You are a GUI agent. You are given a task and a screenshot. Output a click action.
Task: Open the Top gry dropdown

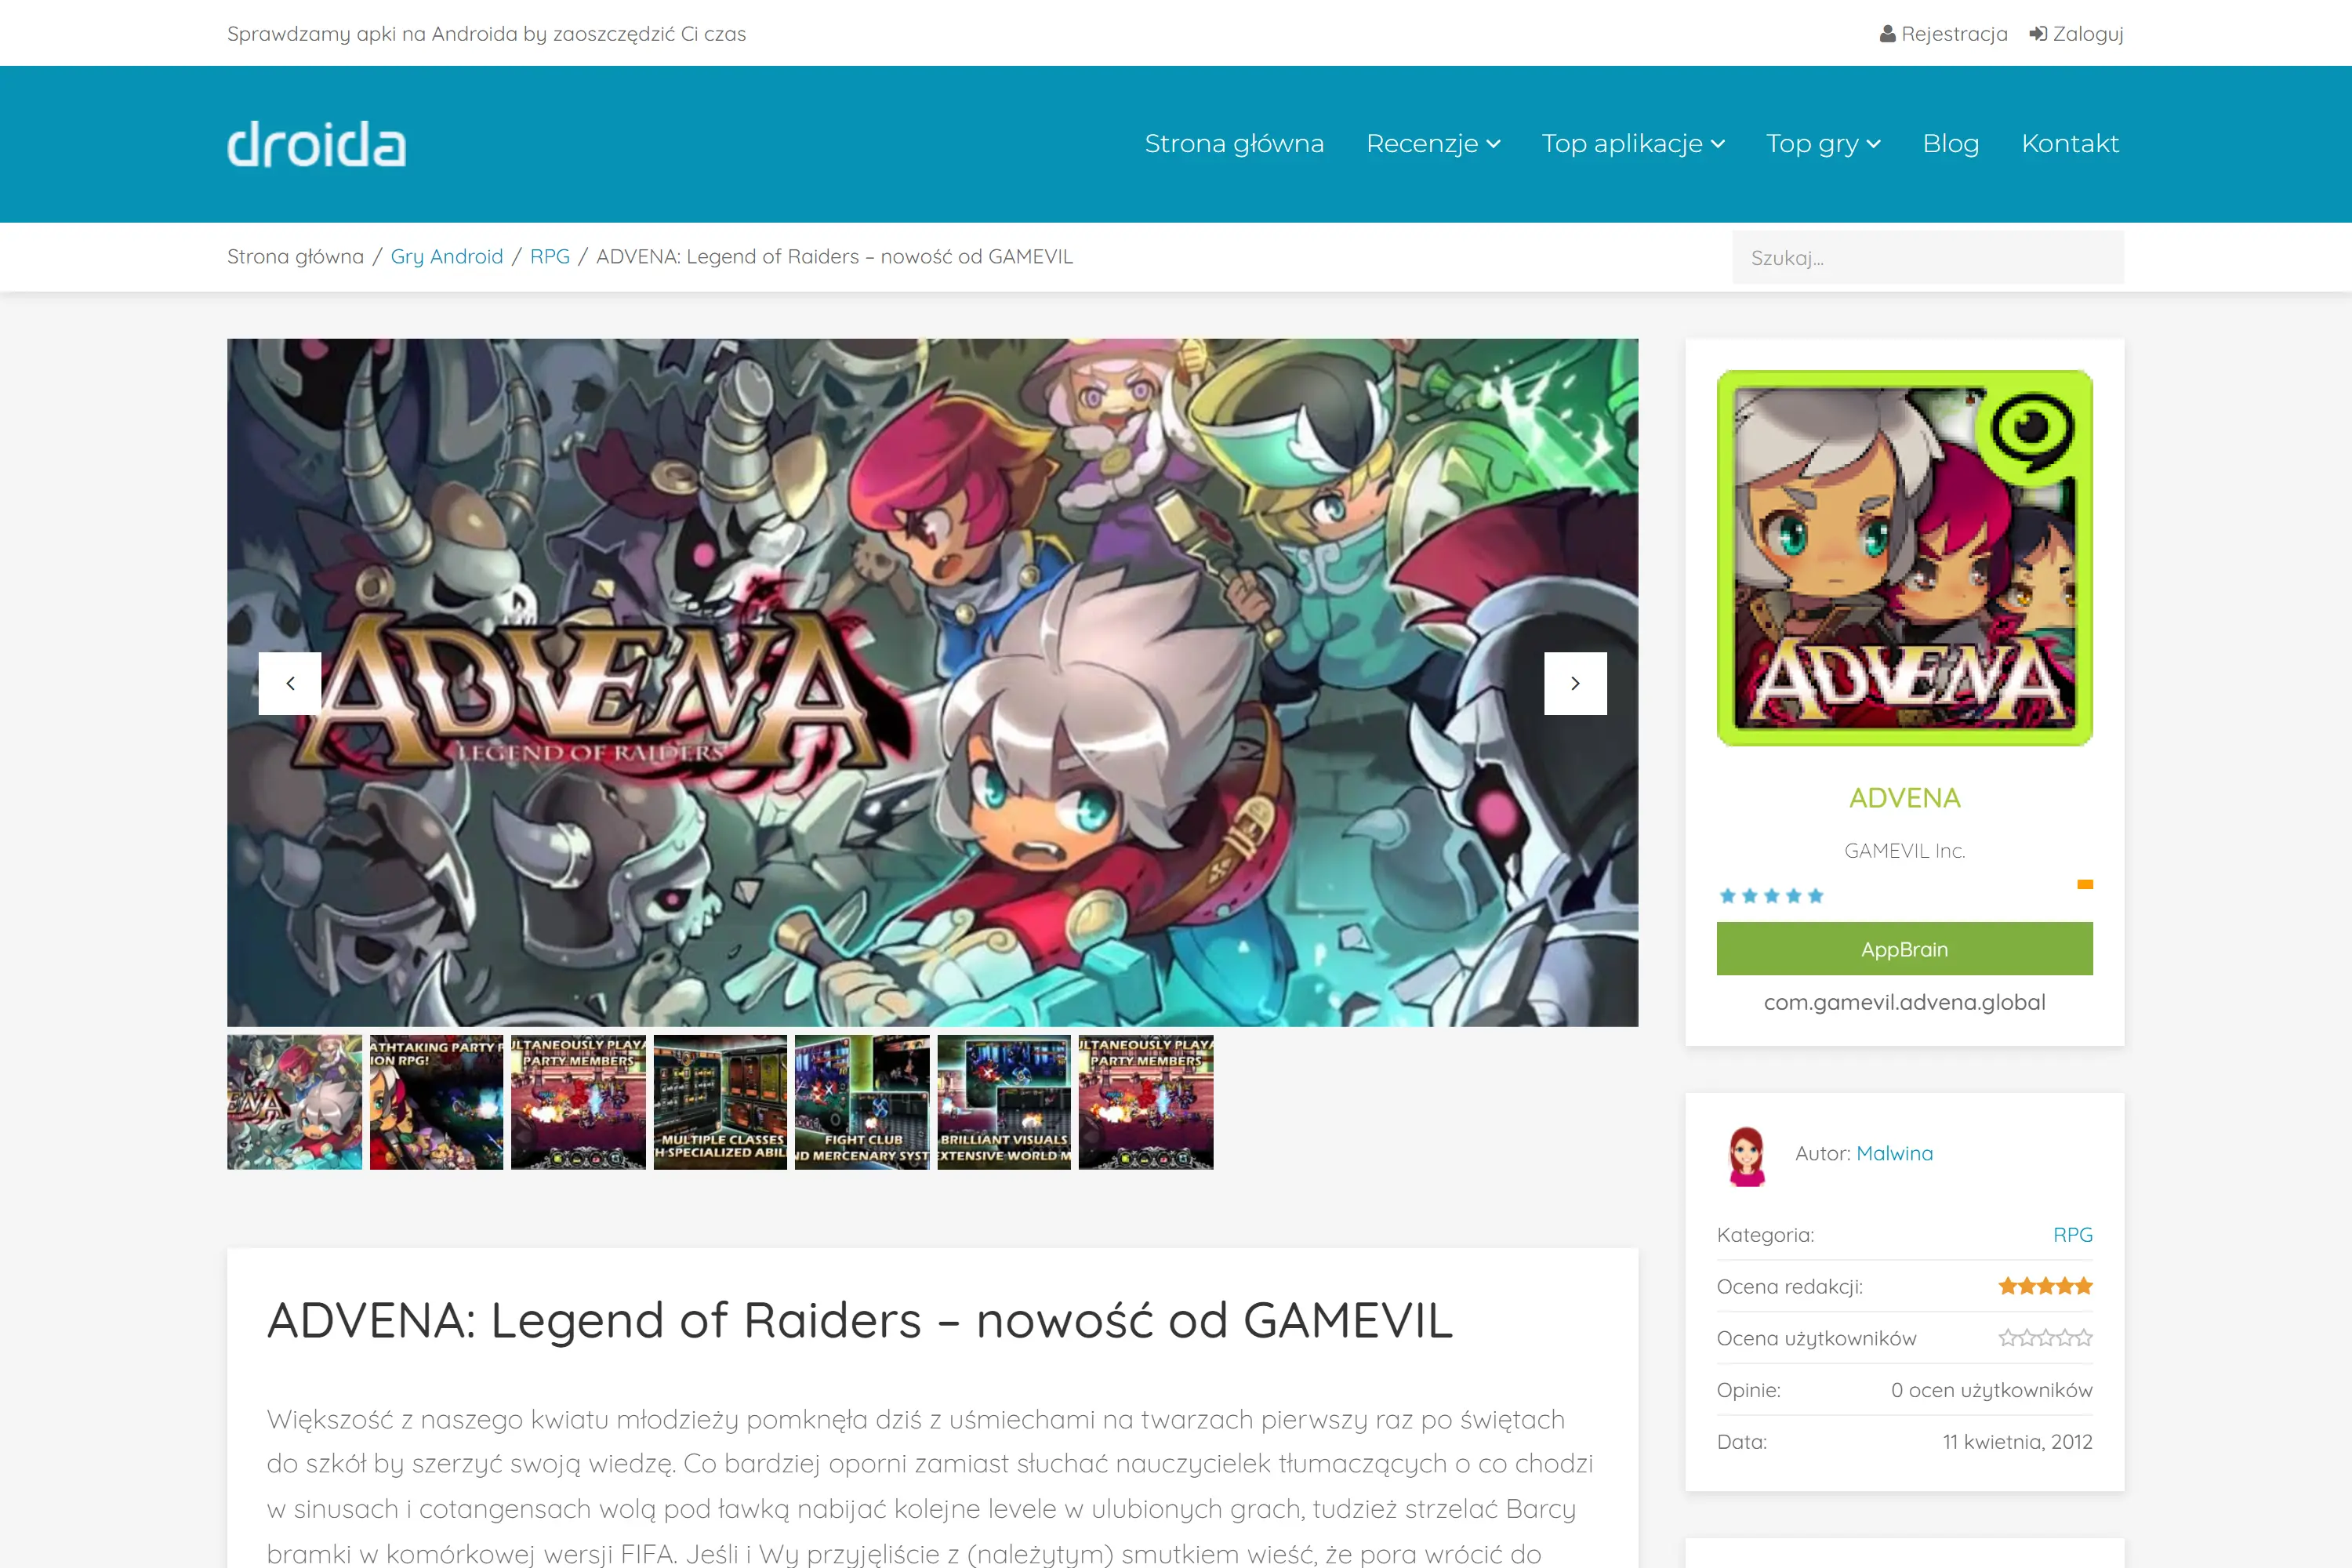(1822, 143)
